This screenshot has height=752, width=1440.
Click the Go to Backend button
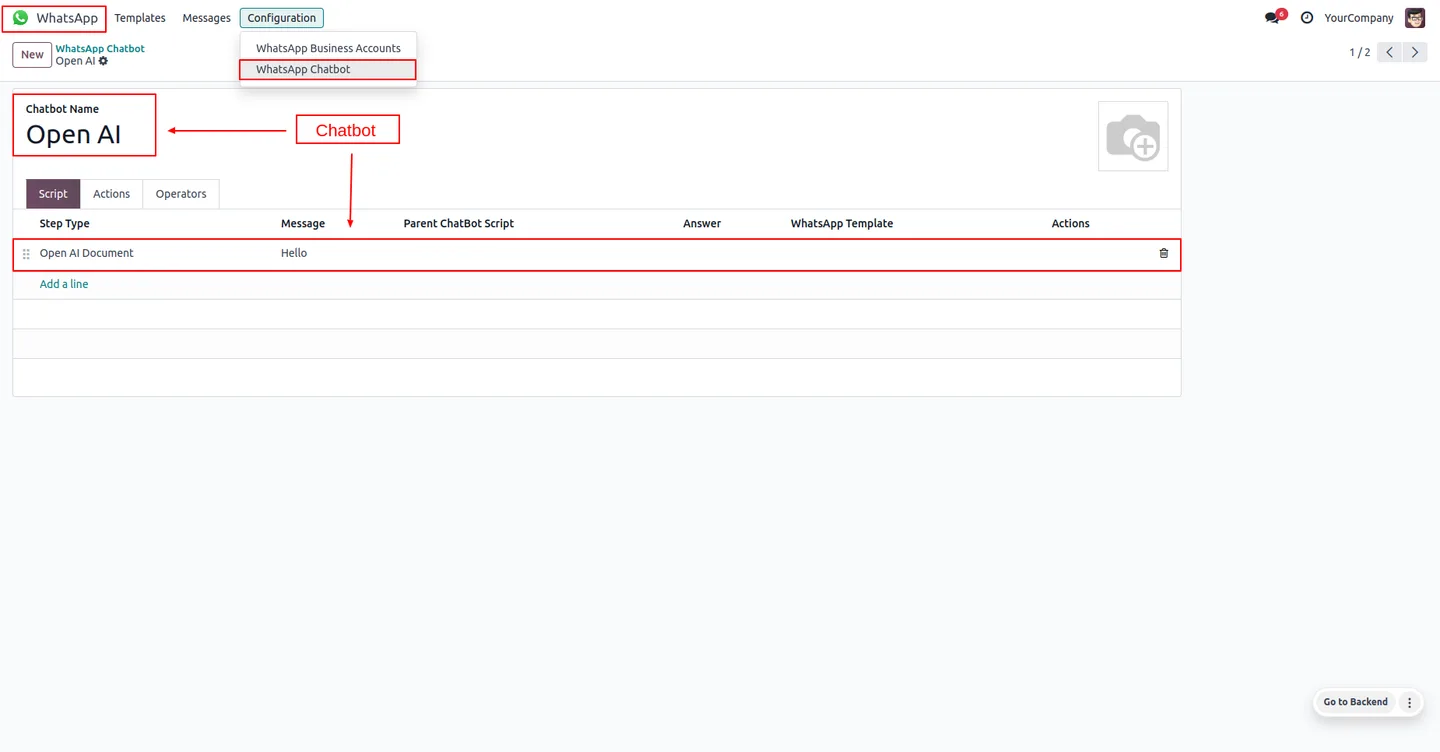click(x=1355, y=702)
